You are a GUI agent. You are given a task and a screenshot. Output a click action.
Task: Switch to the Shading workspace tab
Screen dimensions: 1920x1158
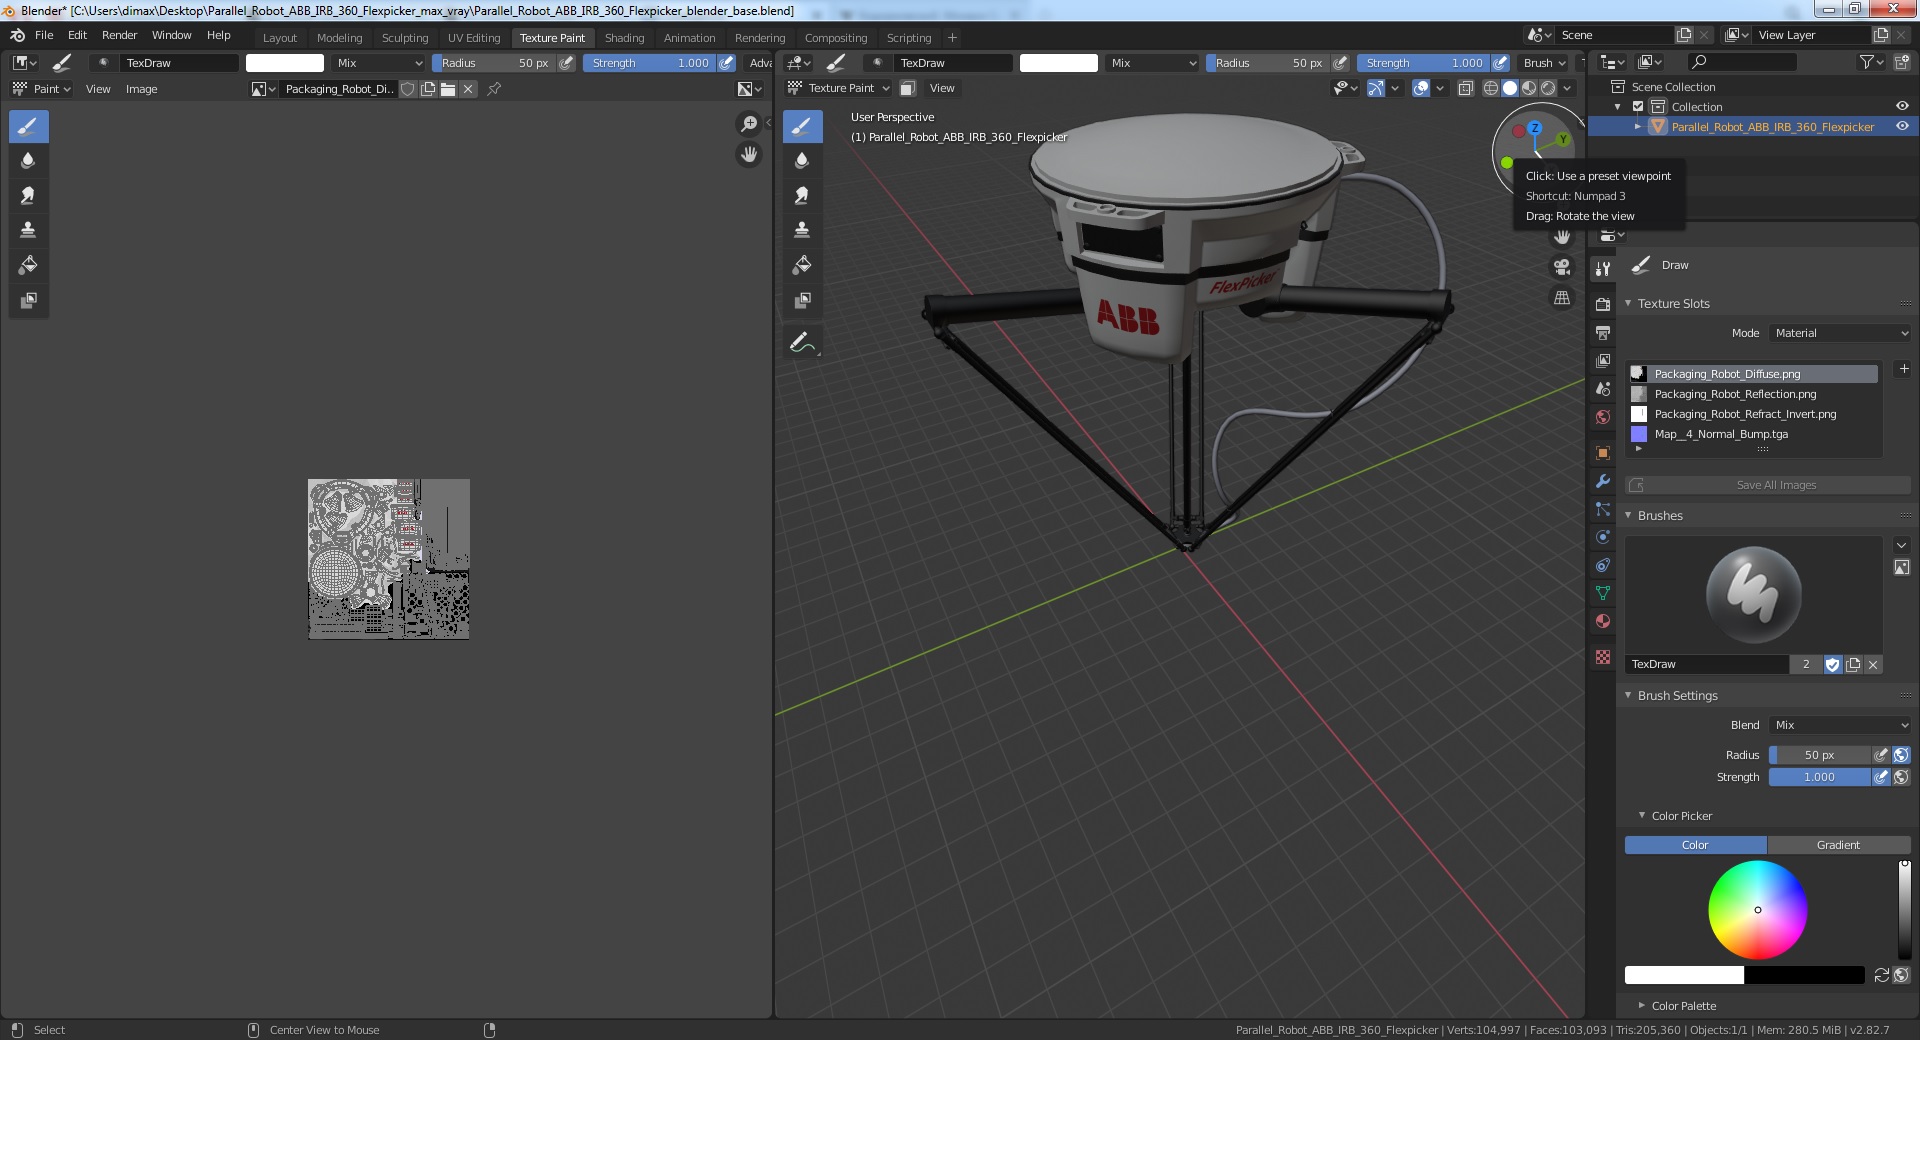coord(624,38)
